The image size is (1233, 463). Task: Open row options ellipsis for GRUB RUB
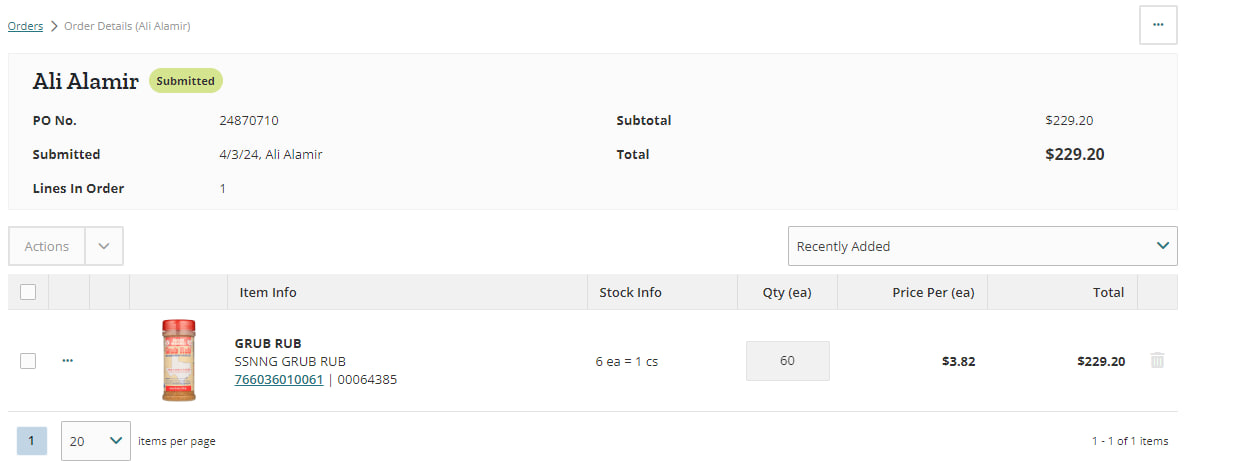[68, 360]
